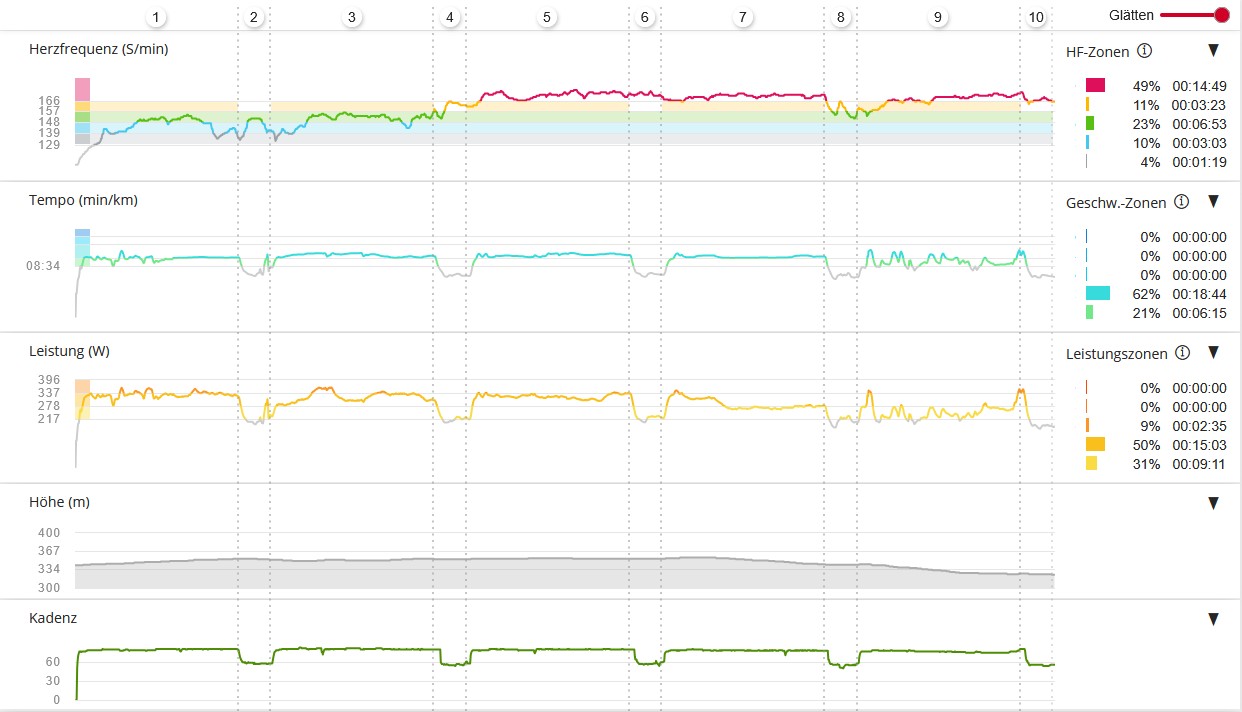The height and width of the screenshot is (712, 1242).
Task: Click the Glätten slider handle
Action: [x=1221, y=15]
